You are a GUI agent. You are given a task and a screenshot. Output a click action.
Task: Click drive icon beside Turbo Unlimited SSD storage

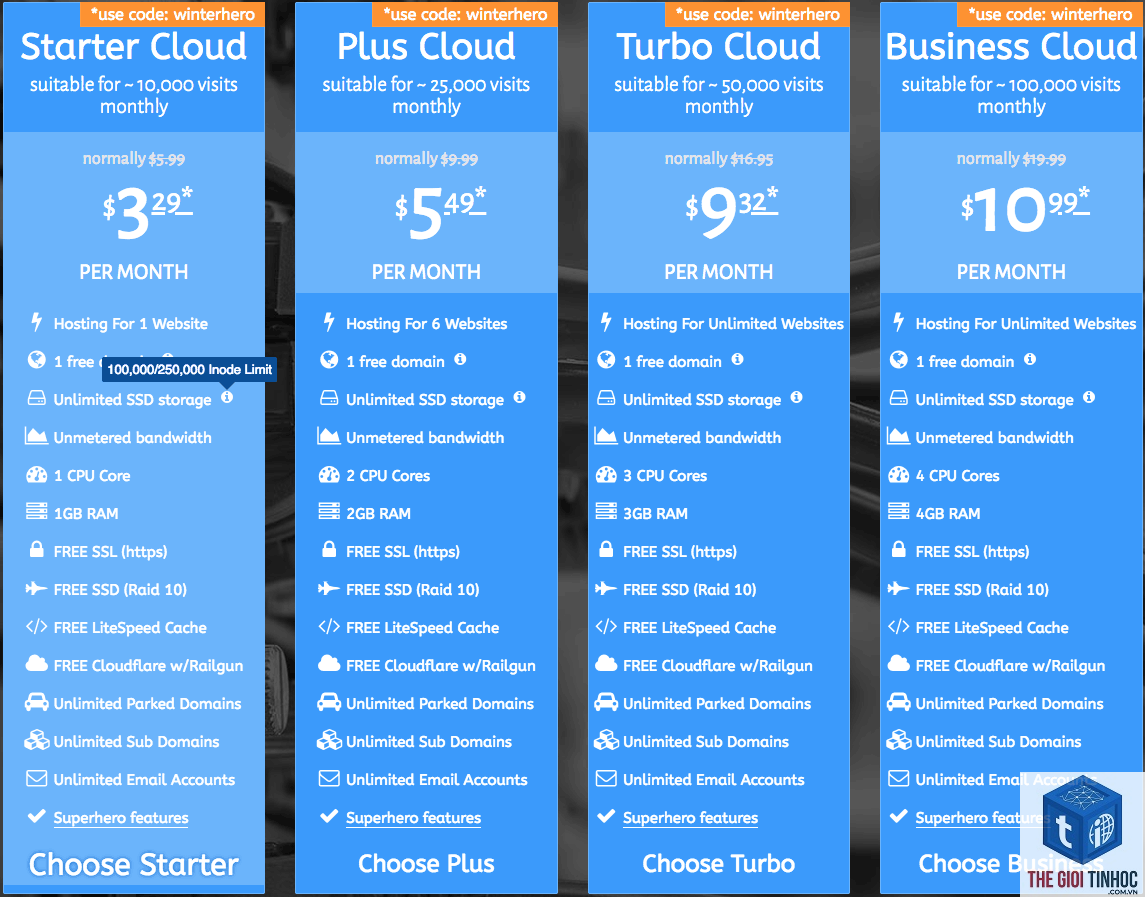coord(606,398)
